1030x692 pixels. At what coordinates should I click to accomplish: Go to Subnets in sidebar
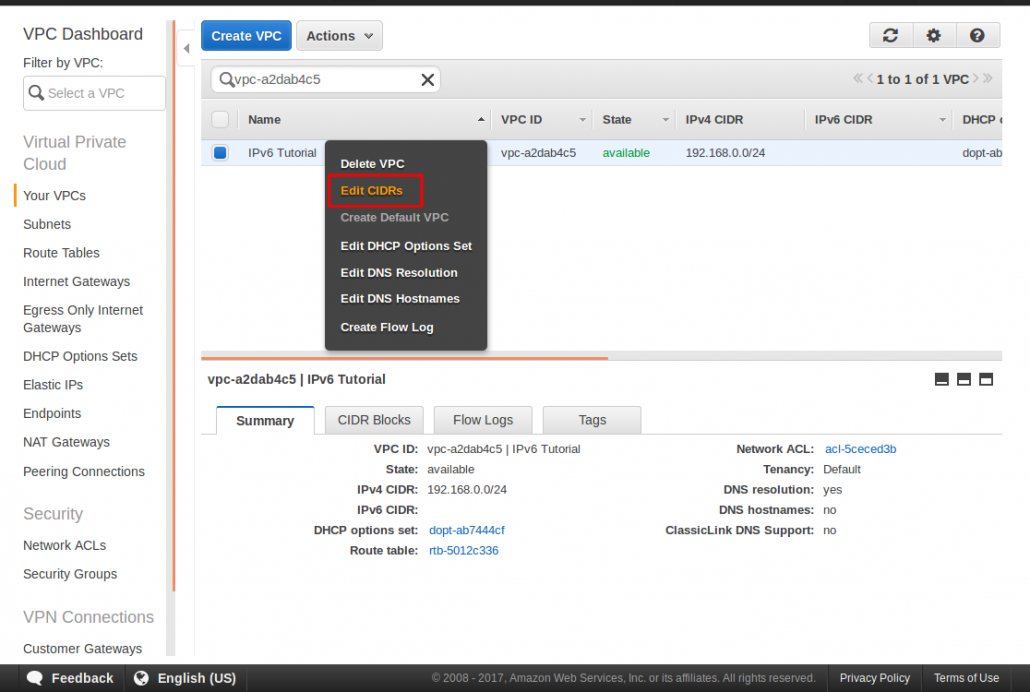pos(47,224)
